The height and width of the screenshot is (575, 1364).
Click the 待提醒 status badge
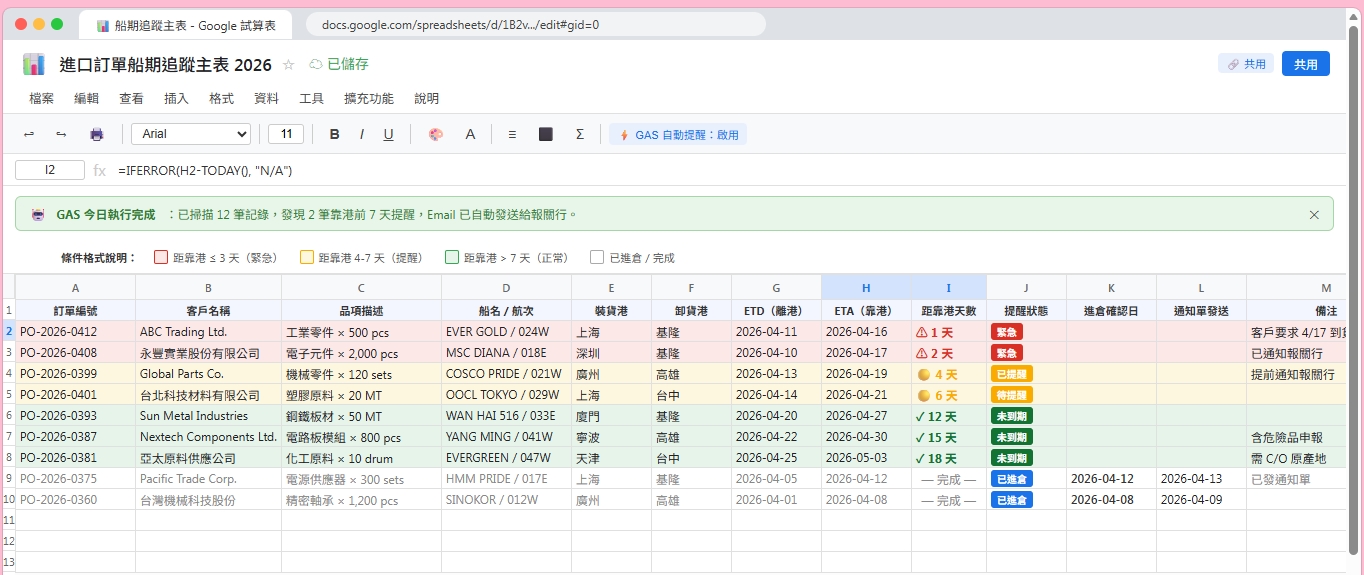(1012, 395)
